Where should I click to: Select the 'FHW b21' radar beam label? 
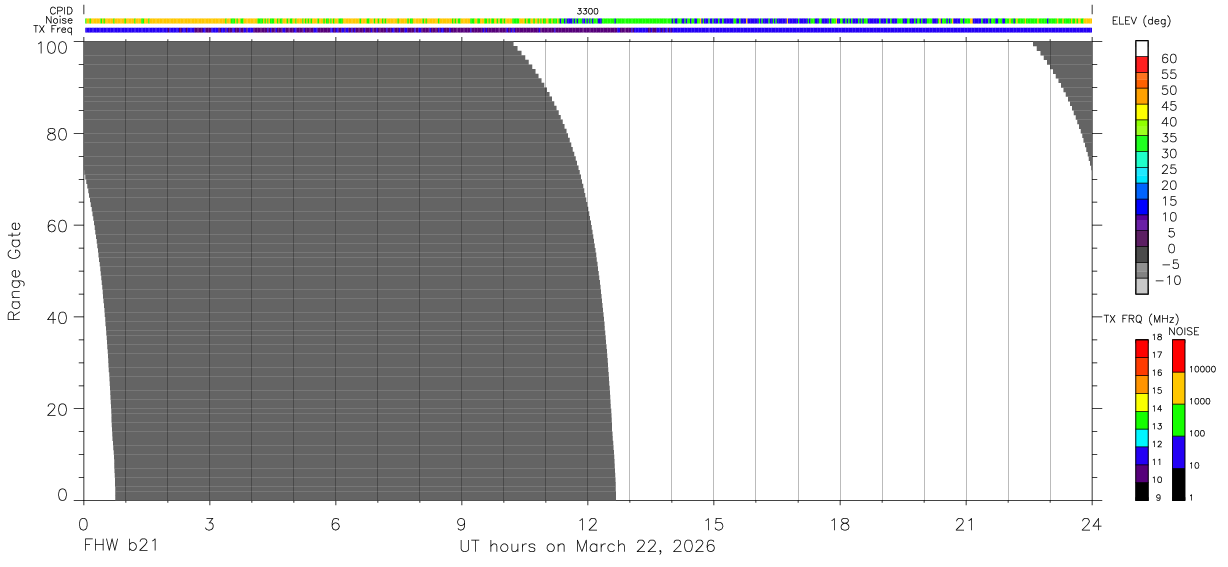pyautogui.click(x=120, y=547)
